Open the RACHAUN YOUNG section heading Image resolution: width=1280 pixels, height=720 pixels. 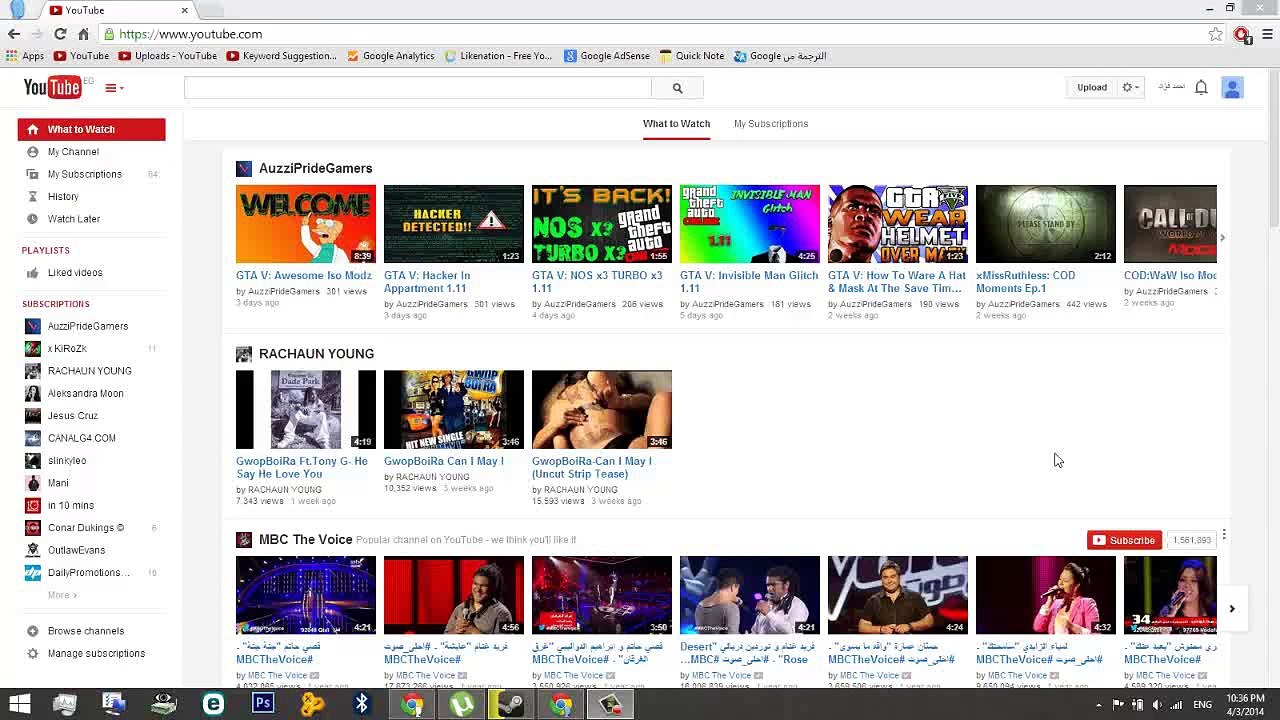click(316, 354)
